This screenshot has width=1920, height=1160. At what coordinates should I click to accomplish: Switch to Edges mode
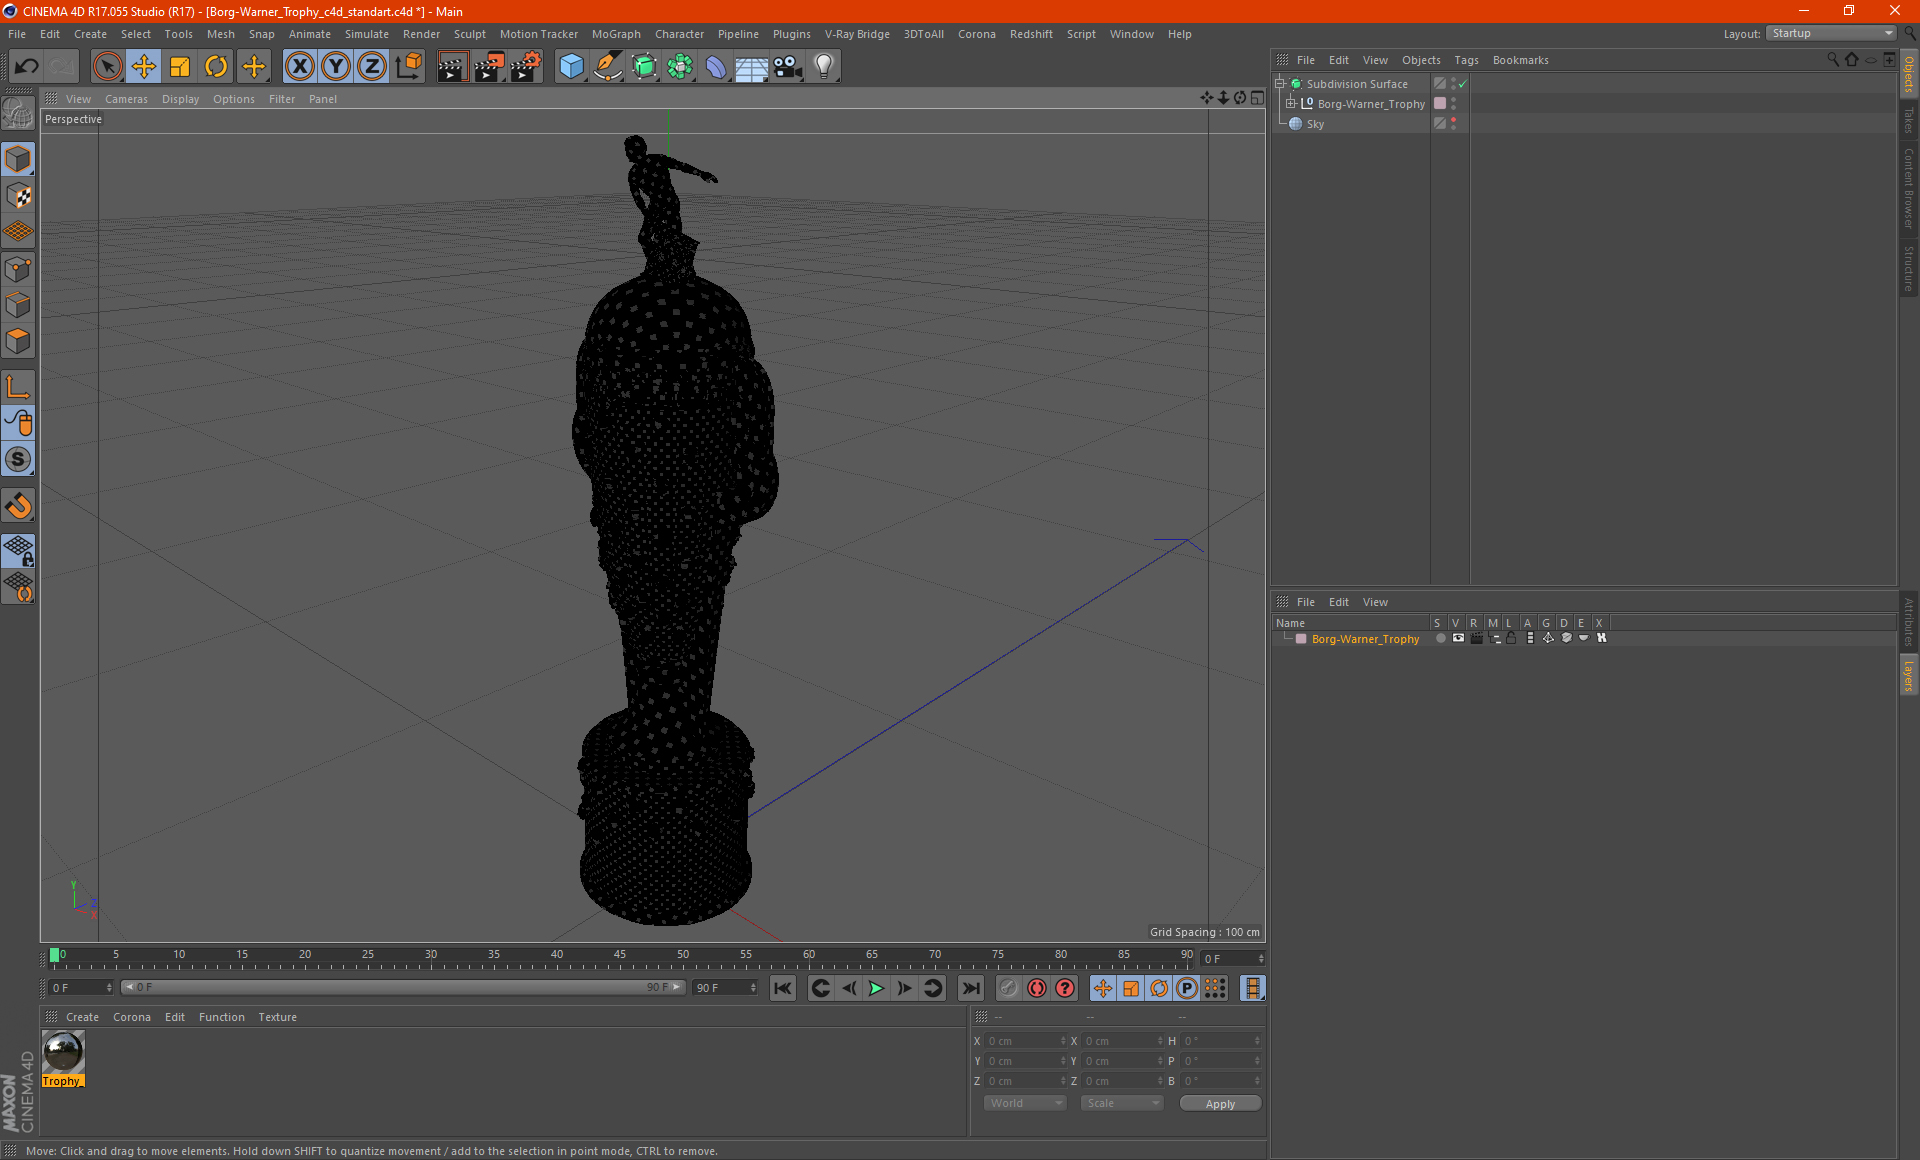point(18,305)
